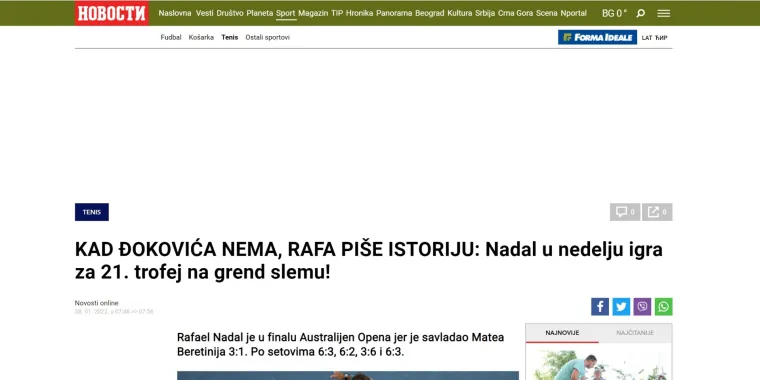The image size is (760, 380).
Task: Click the Novosti online author label
Action: 96,303
